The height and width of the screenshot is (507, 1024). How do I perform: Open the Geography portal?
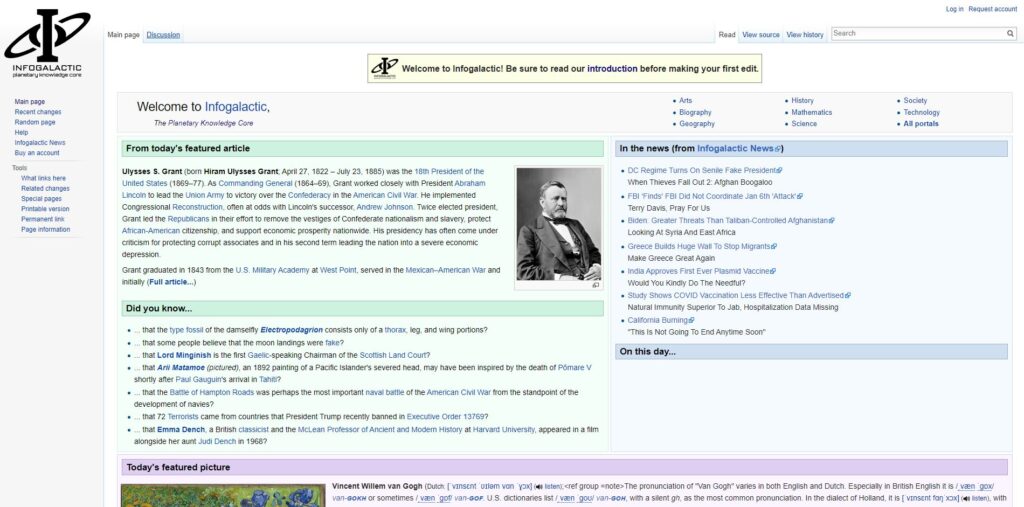click(697, 123)
